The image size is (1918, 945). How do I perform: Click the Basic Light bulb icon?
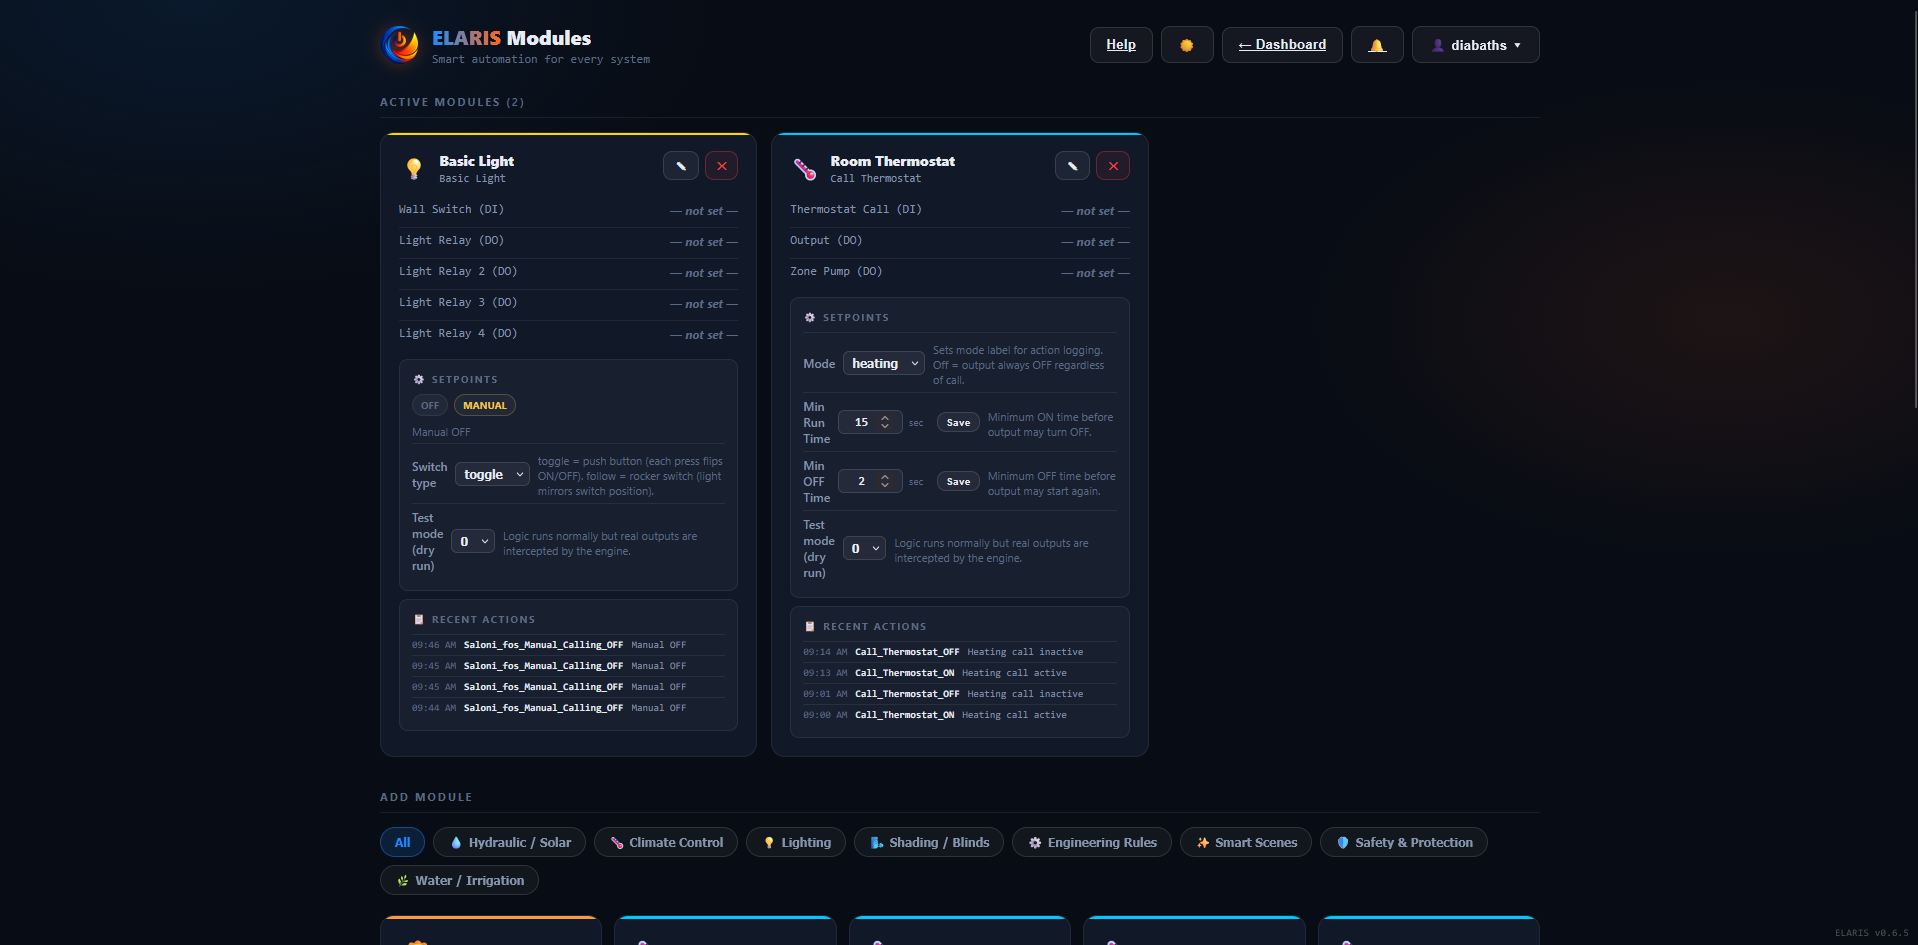413,169
